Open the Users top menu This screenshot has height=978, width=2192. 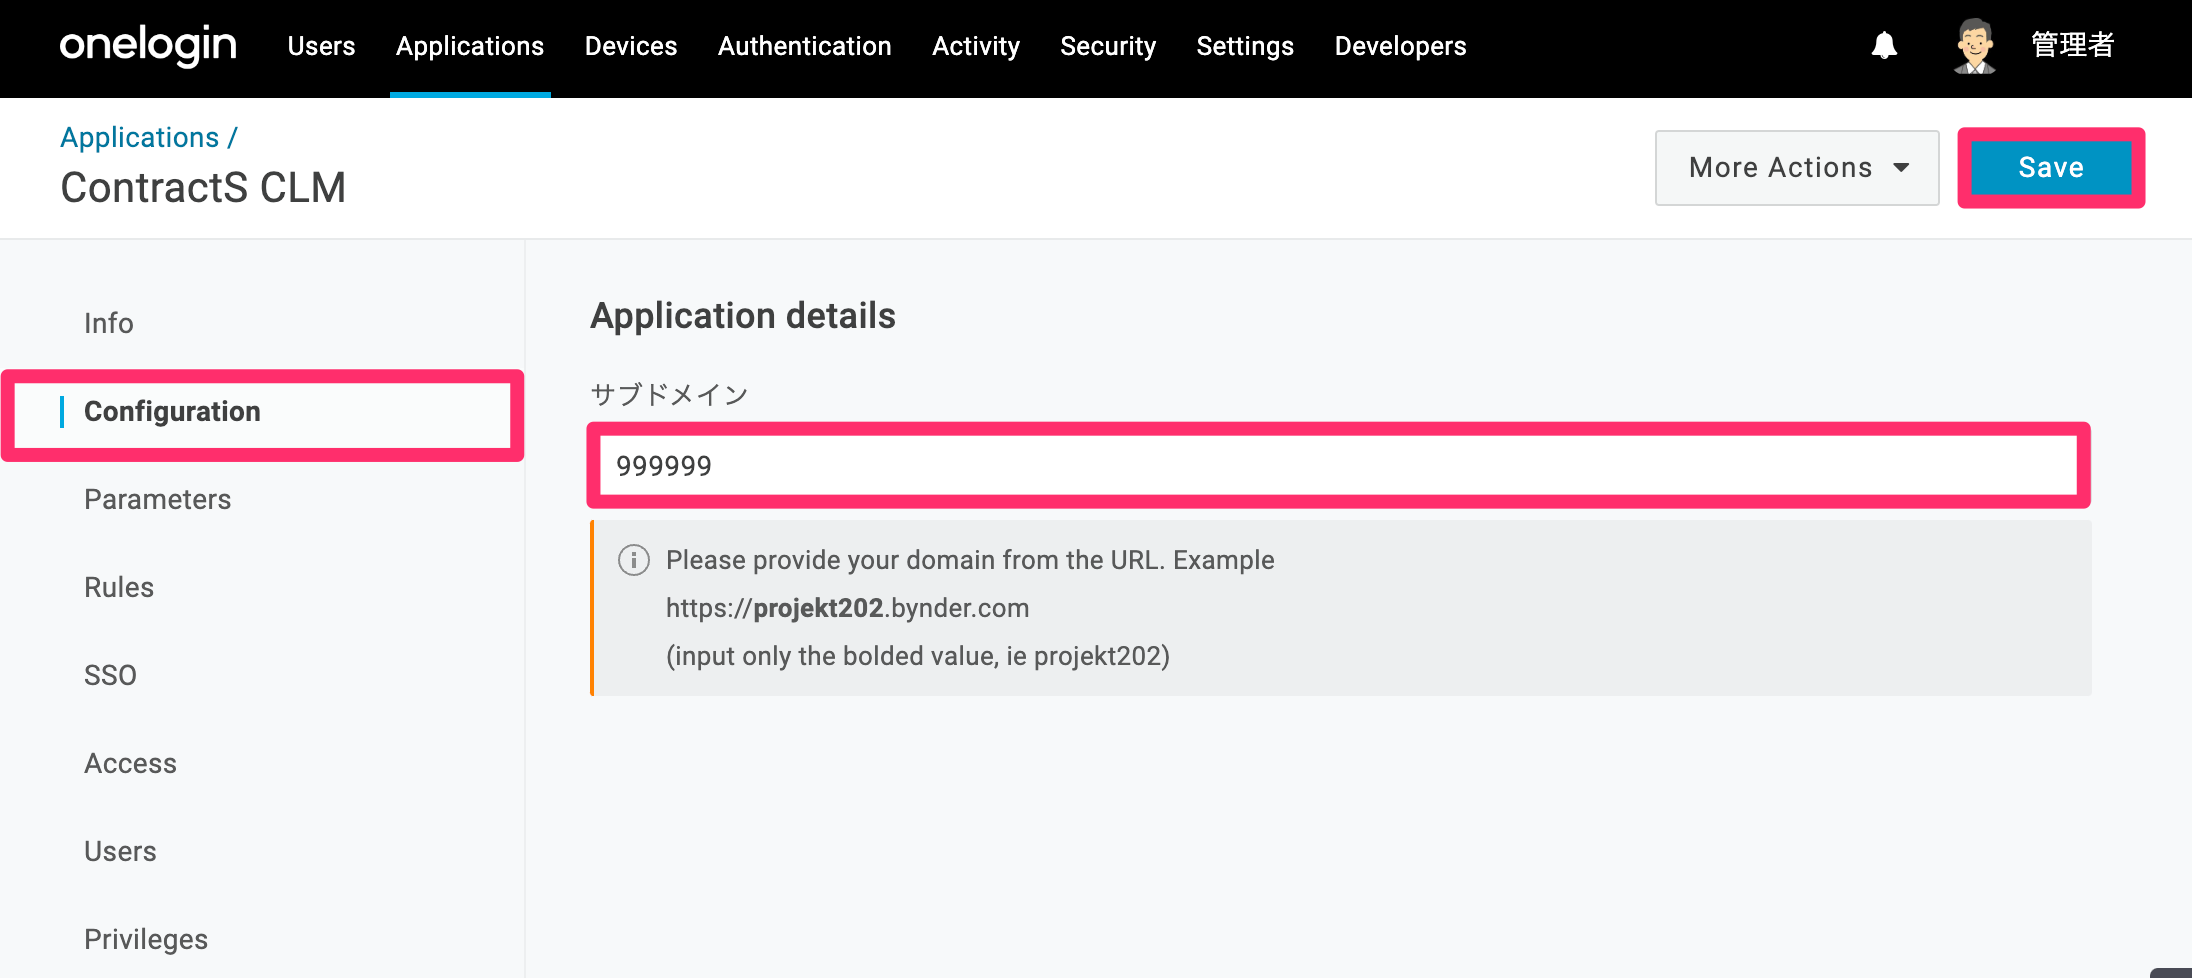(321, 46)
